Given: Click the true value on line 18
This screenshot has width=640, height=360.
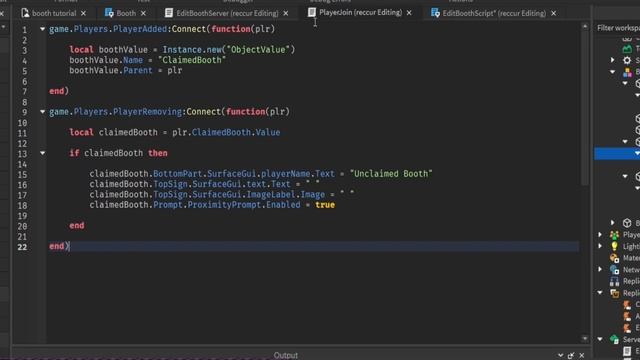Looking at the screenshot, I should [x=325, y=204].
